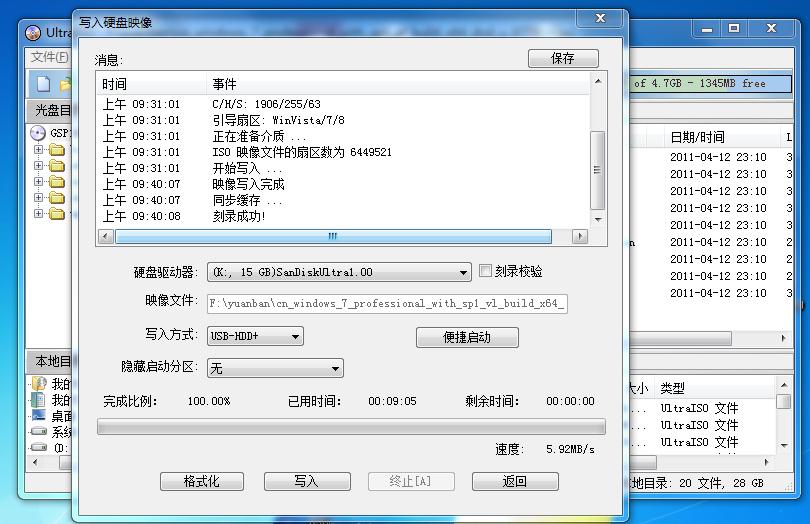Click the message list scroll up arrow
Image resolution: width=810 pixels, height=524 pixels.
pyautogui.click(x=598, y=81)
